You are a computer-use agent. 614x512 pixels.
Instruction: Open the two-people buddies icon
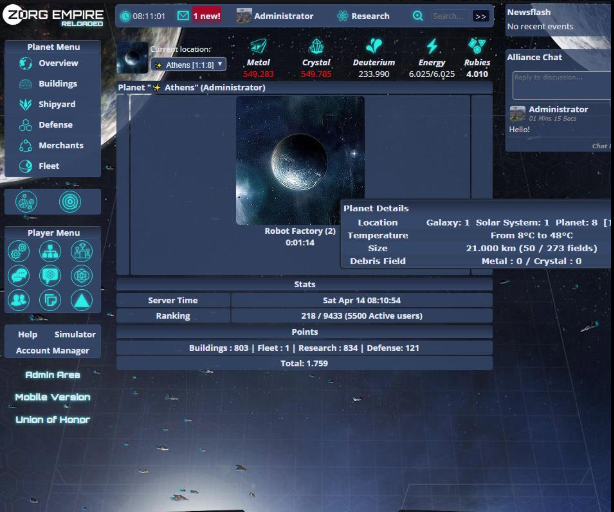(x=19, y=300)
